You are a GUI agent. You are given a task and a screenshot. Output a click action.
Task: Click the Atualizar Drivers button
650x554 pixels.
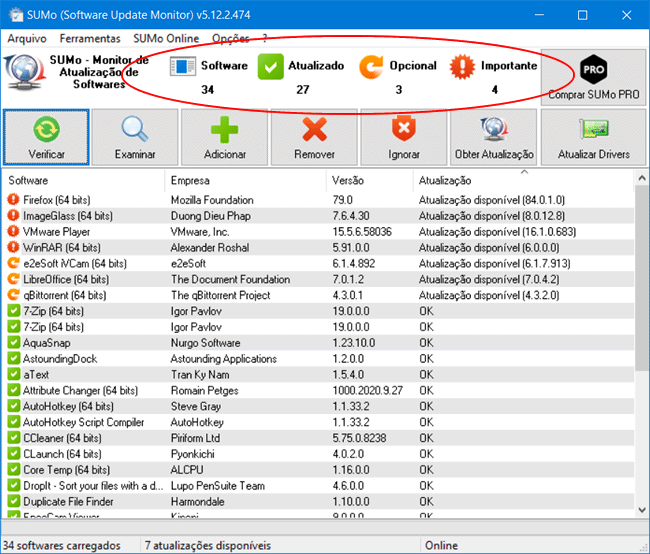click(594, 137)
